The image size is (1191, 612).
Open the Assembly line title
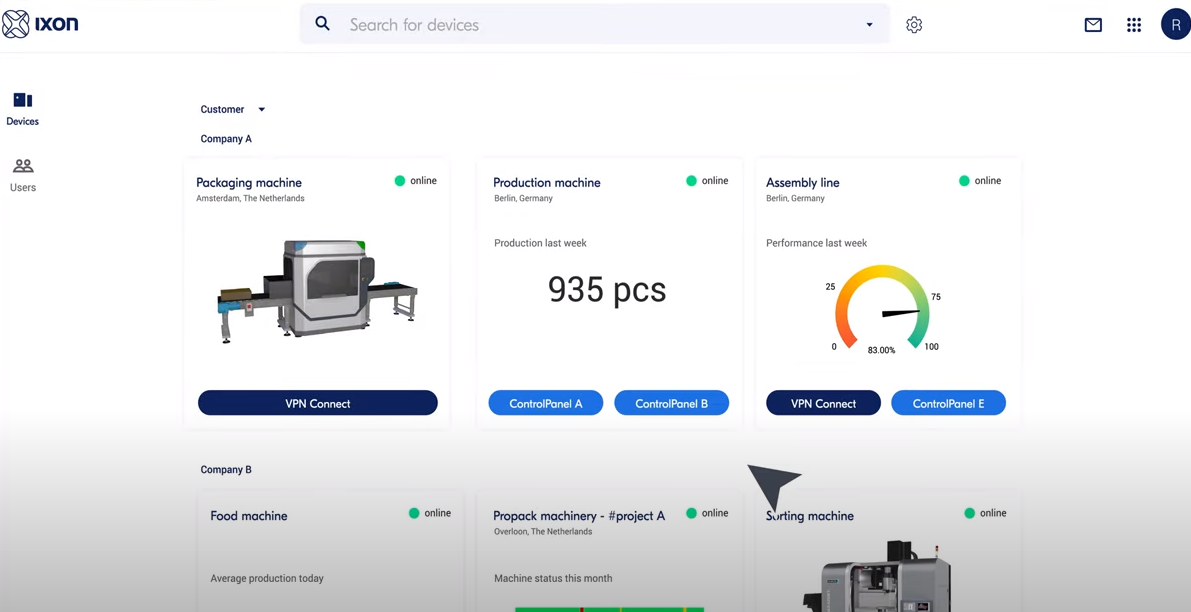pyautogui.click(x=803, y=182)
